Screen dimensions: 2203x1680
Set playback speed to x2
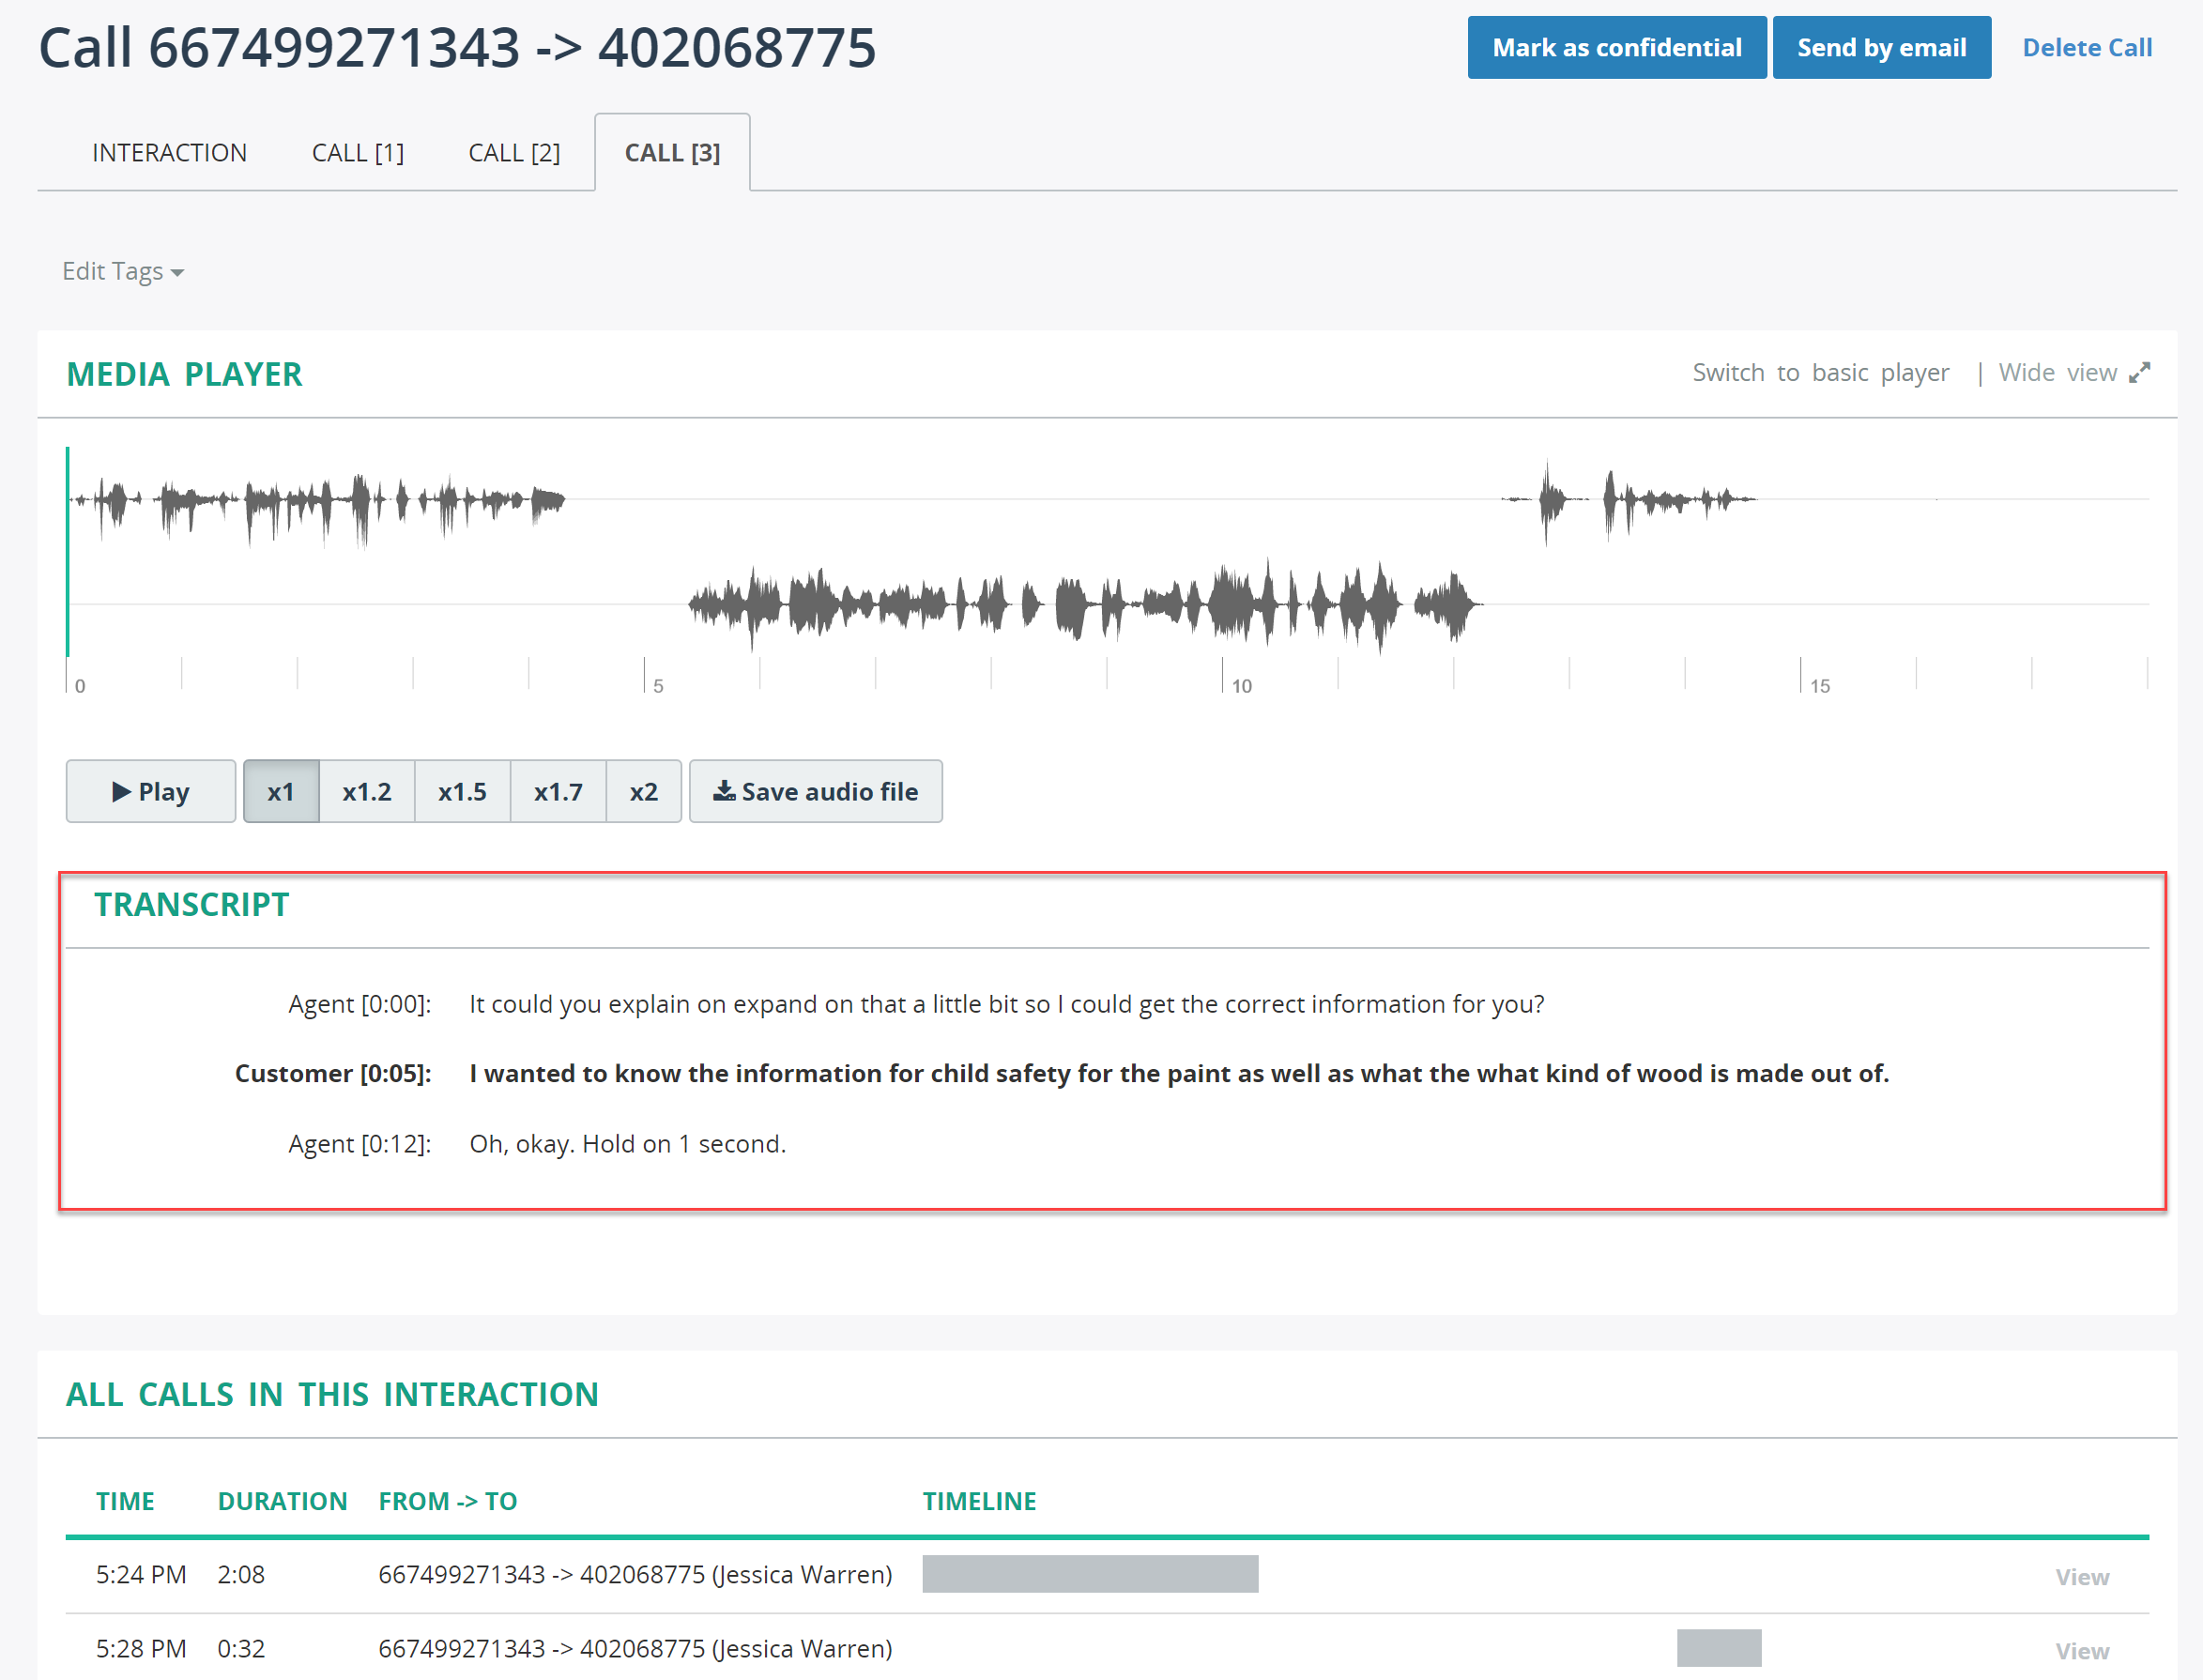coord(644,791)
